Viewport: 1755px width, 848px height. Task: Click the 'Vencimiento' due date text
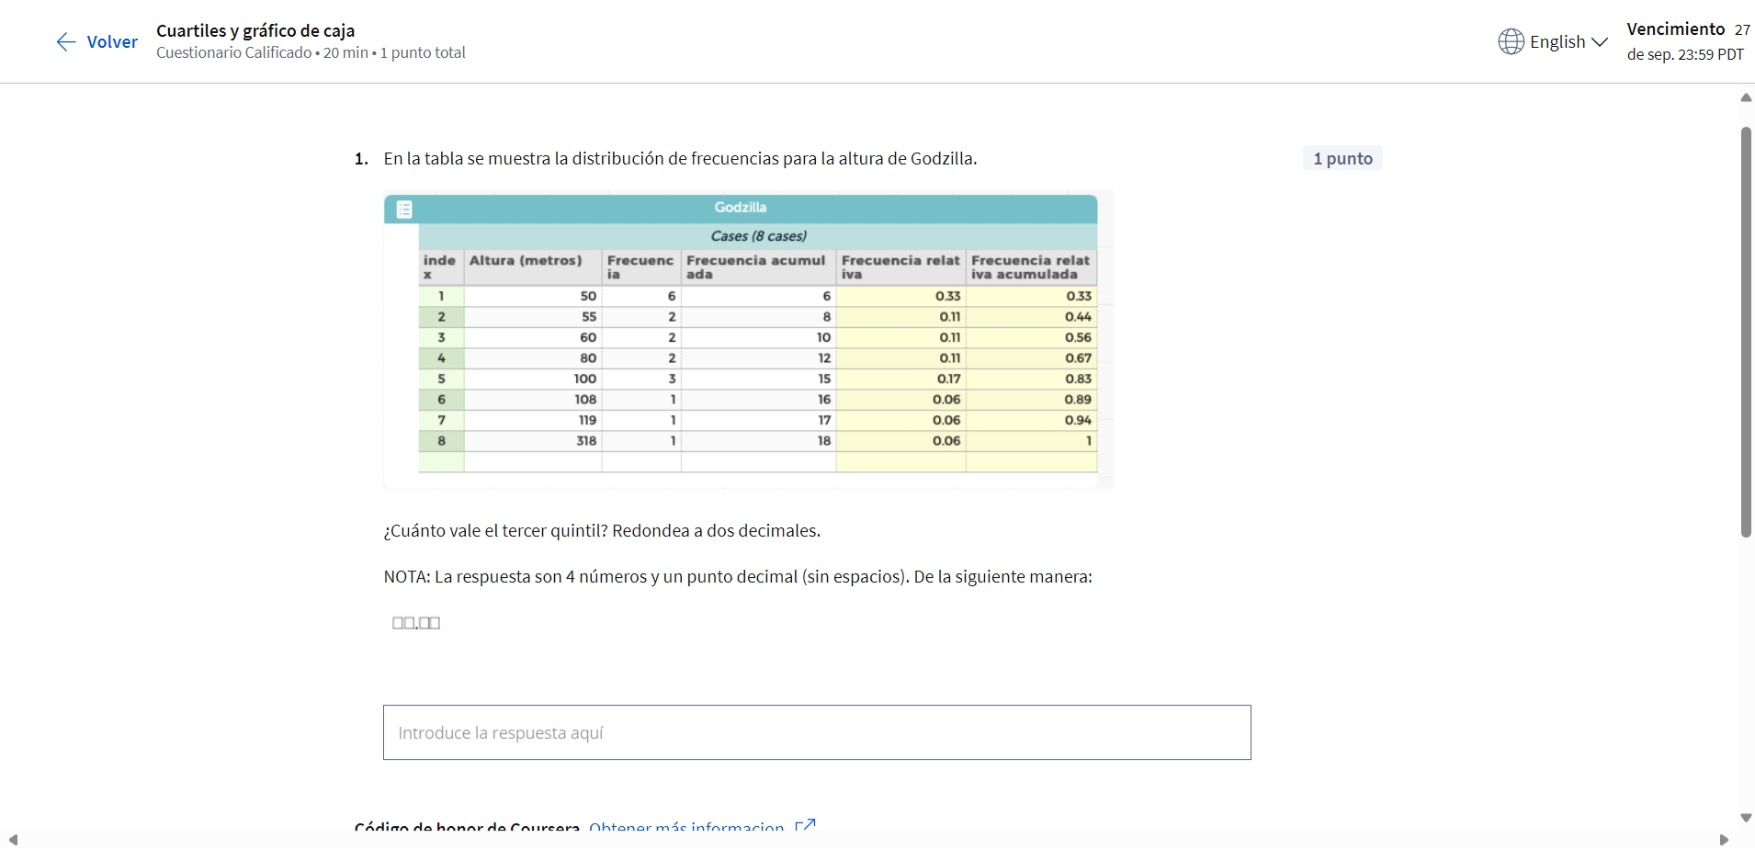[1676, 29]
